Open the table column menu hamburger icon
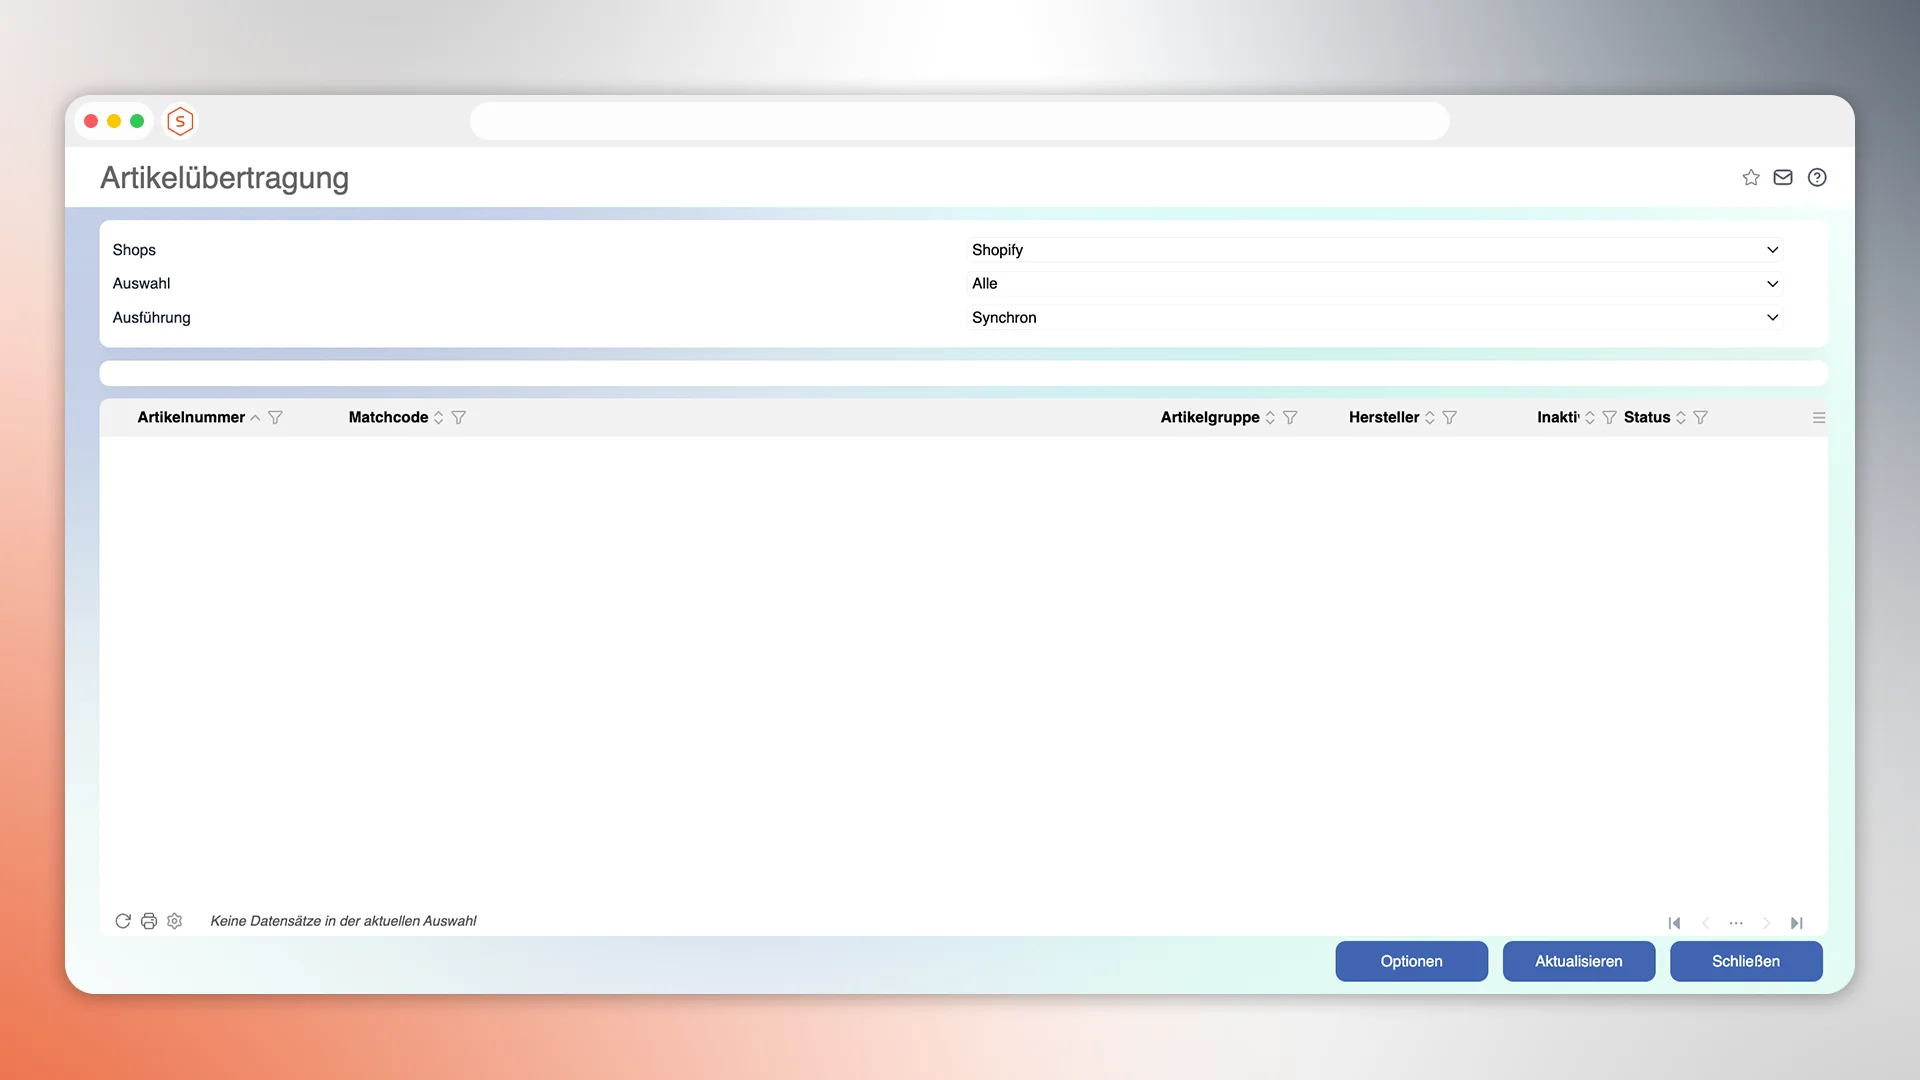This screenshot has width=1920, height=1080. [x=1818, y=417]
